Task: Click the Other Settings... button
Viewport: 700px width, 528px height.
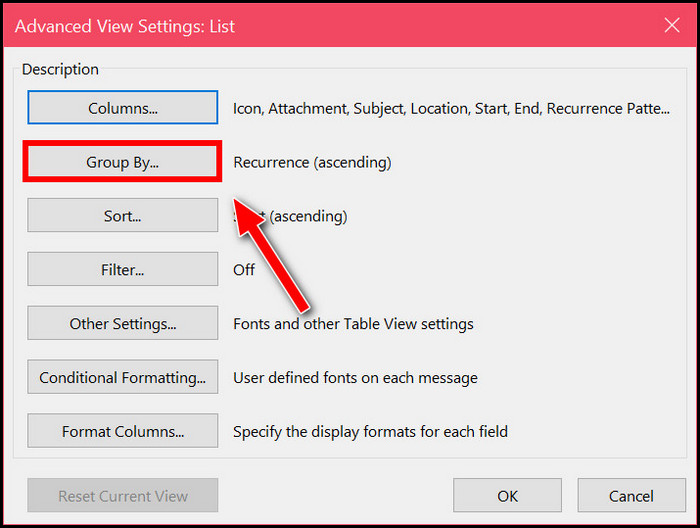Action: click(122, 323)
